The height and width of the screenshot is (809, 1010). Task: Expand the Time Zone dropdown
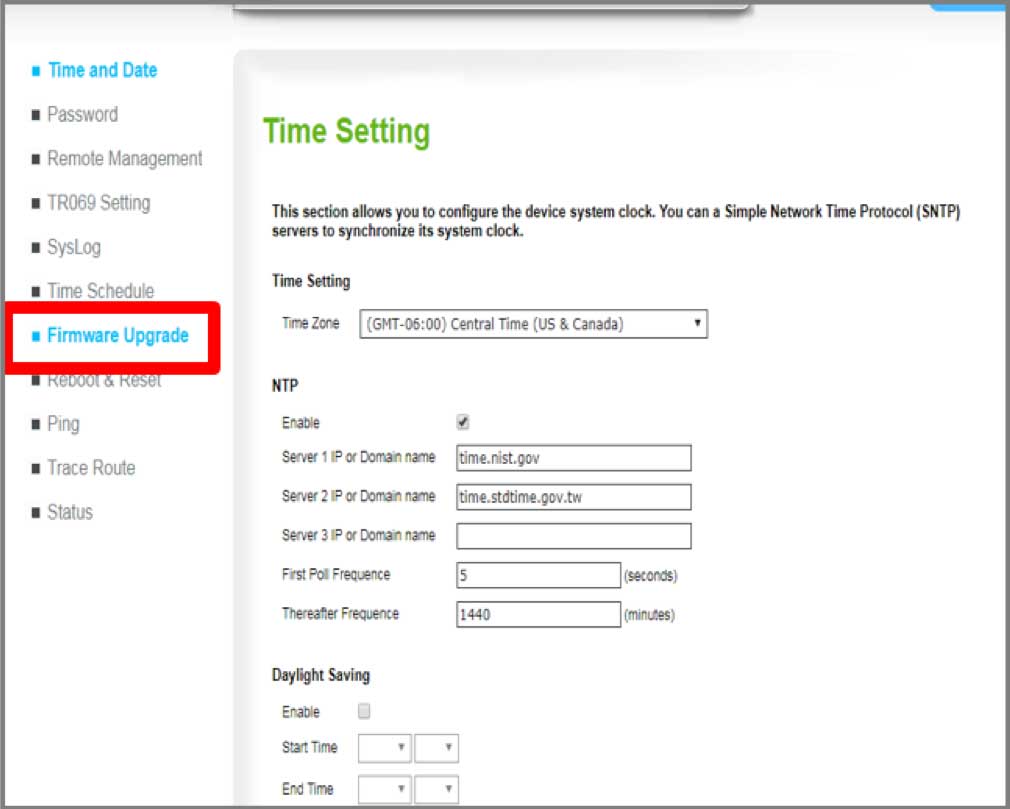coord(533,324)
